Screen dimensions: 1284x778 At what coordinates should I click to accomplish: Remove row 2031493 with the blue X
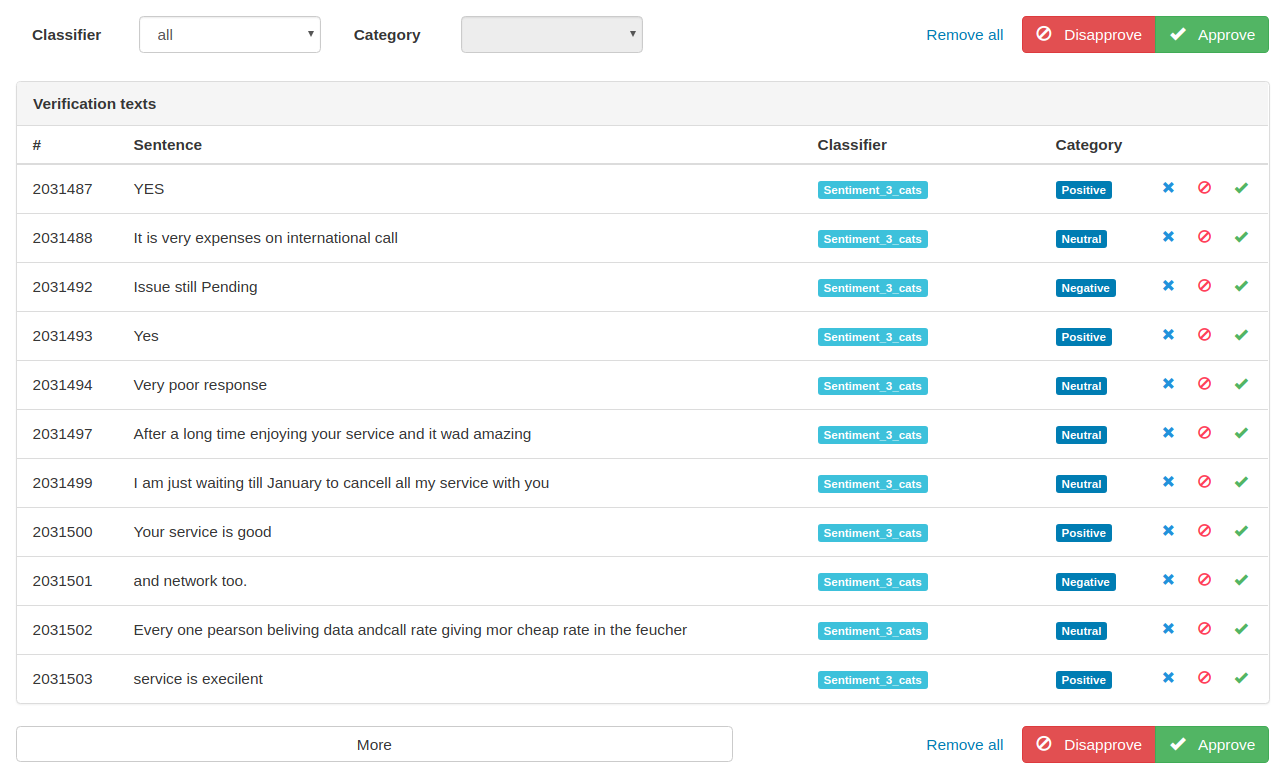1168,335
